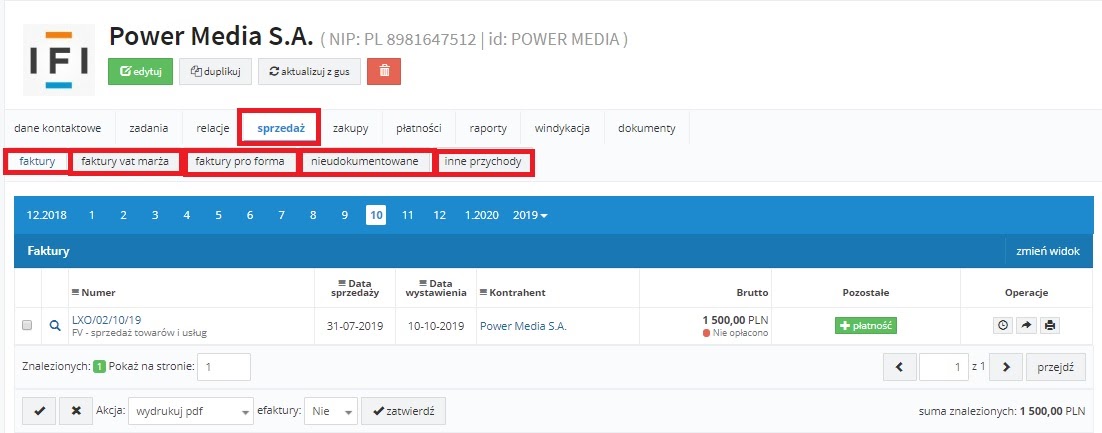Click aktualizuj z gus button

pyautogui.click(x=309, y=71)
